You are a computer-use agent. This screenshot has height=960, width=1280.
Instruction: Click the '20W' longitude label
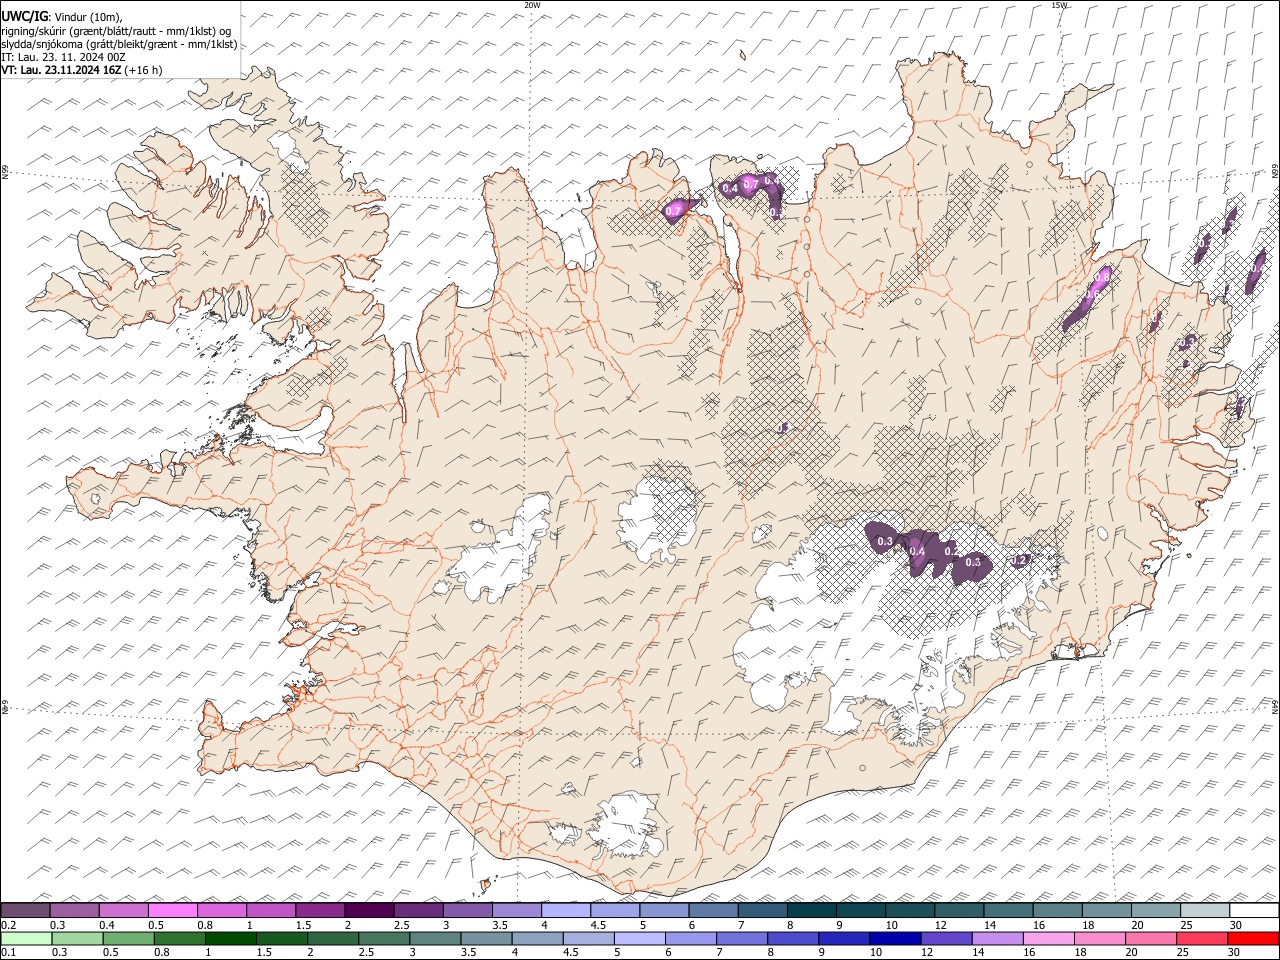(532, 5)
